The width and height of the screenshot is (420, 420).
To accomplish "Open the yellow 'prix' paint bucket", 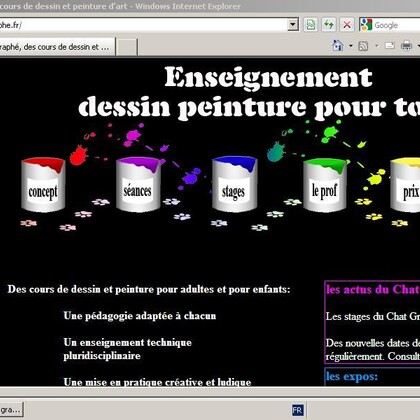I will 405,185.
